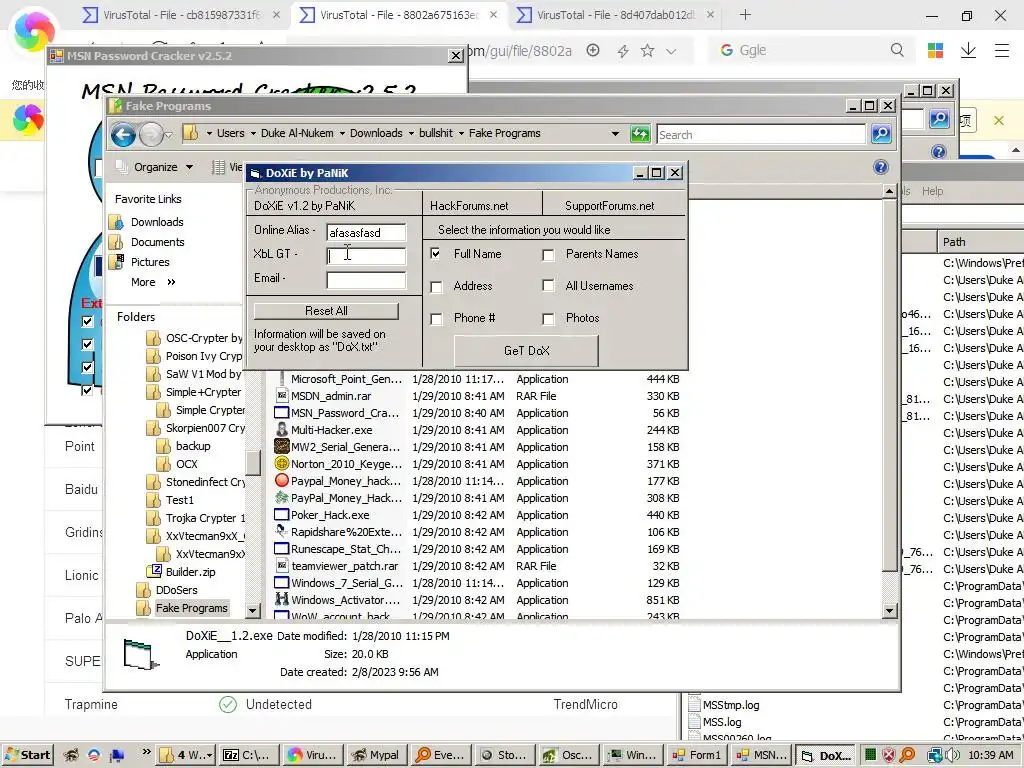Open the Start menu
Image resolution: width=1024 pixels, height=768 pixels.
tap(27, 755)
